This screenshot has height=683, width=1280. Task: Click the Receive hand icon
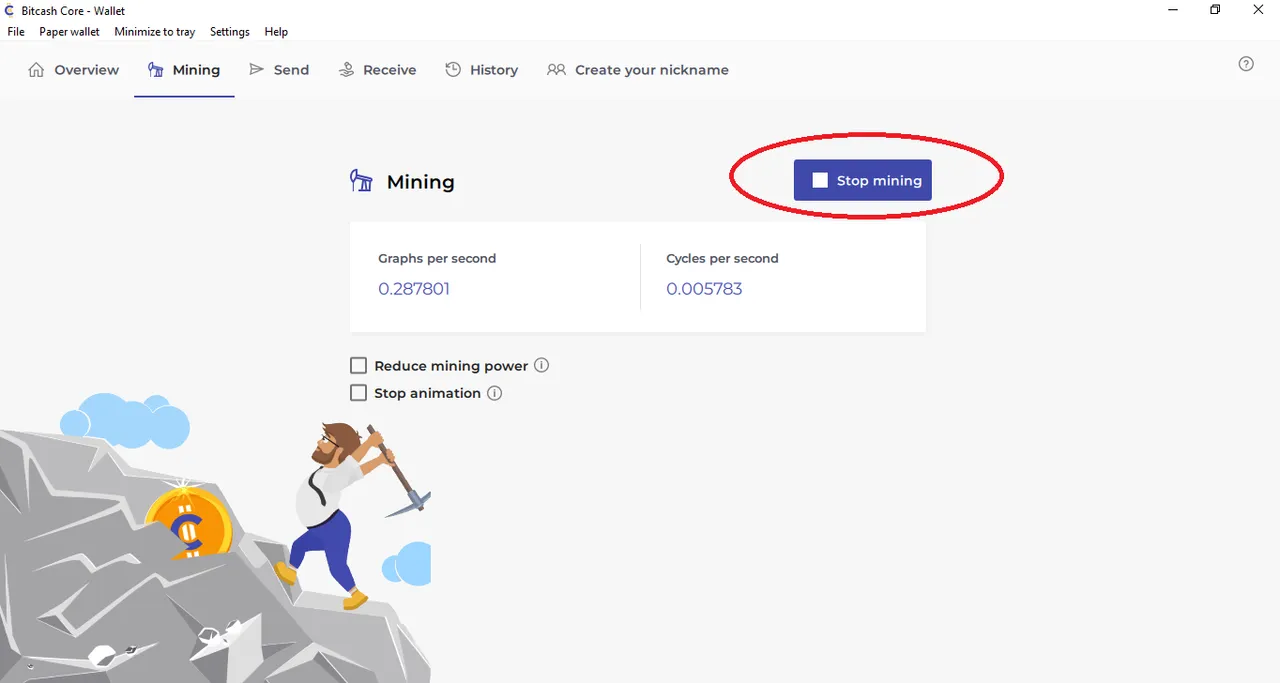347,70
